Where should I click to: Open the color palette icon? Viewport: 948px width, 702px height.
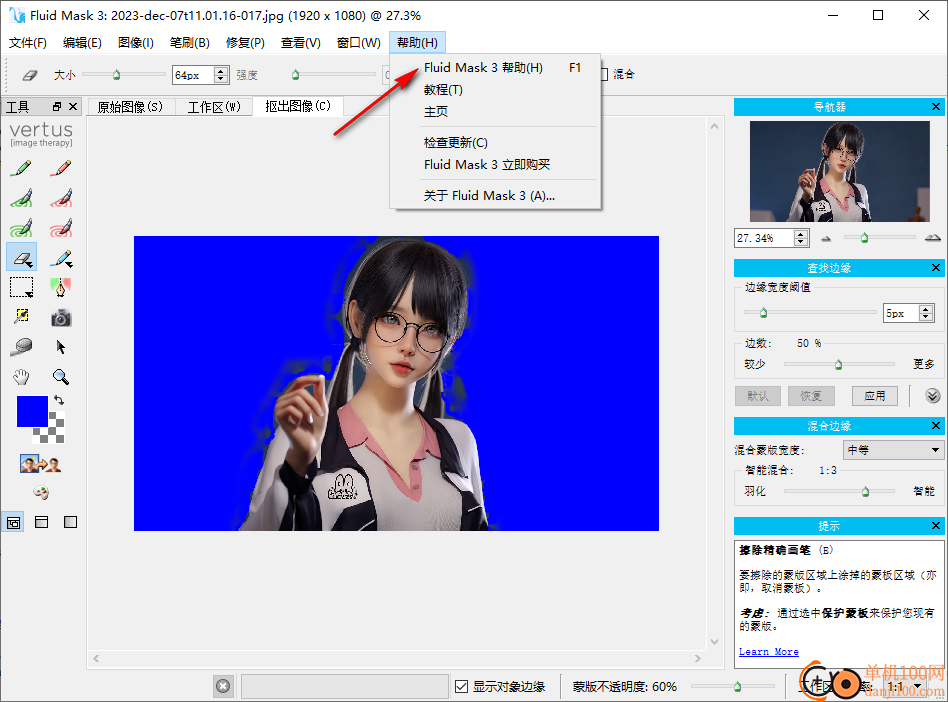[41, 492]
